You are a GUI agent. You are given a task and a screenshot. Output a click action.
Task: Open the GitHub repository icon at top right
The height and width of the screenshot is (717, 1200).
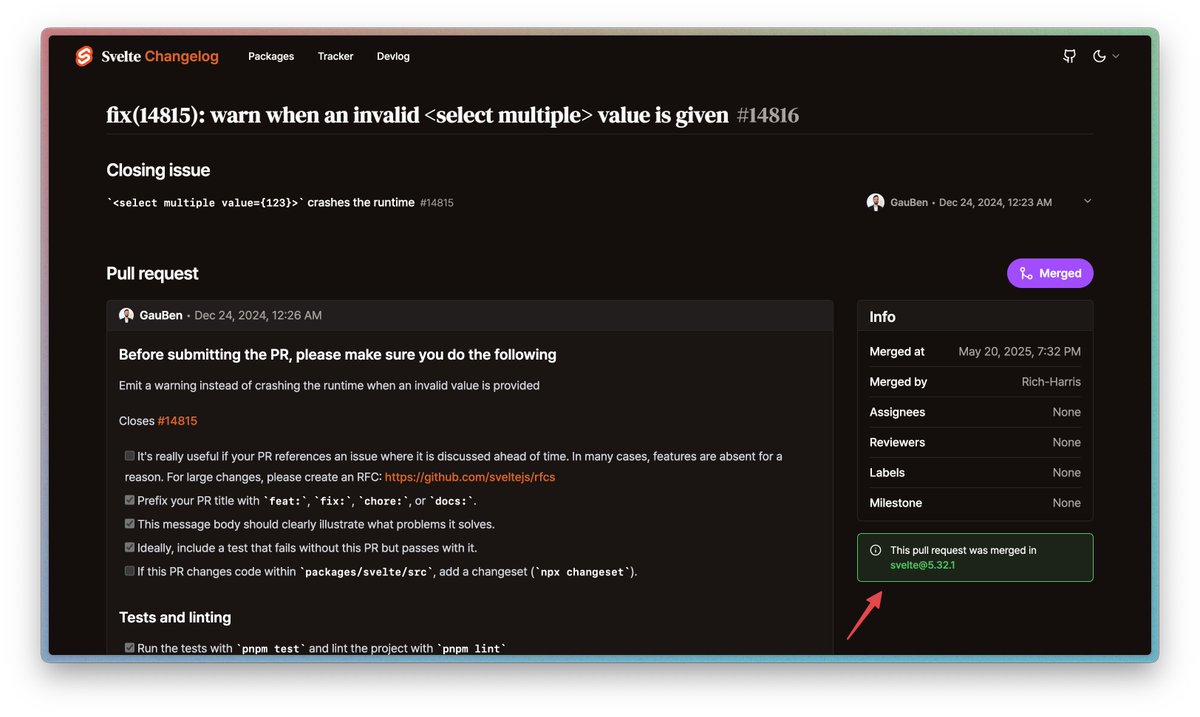1068,56
